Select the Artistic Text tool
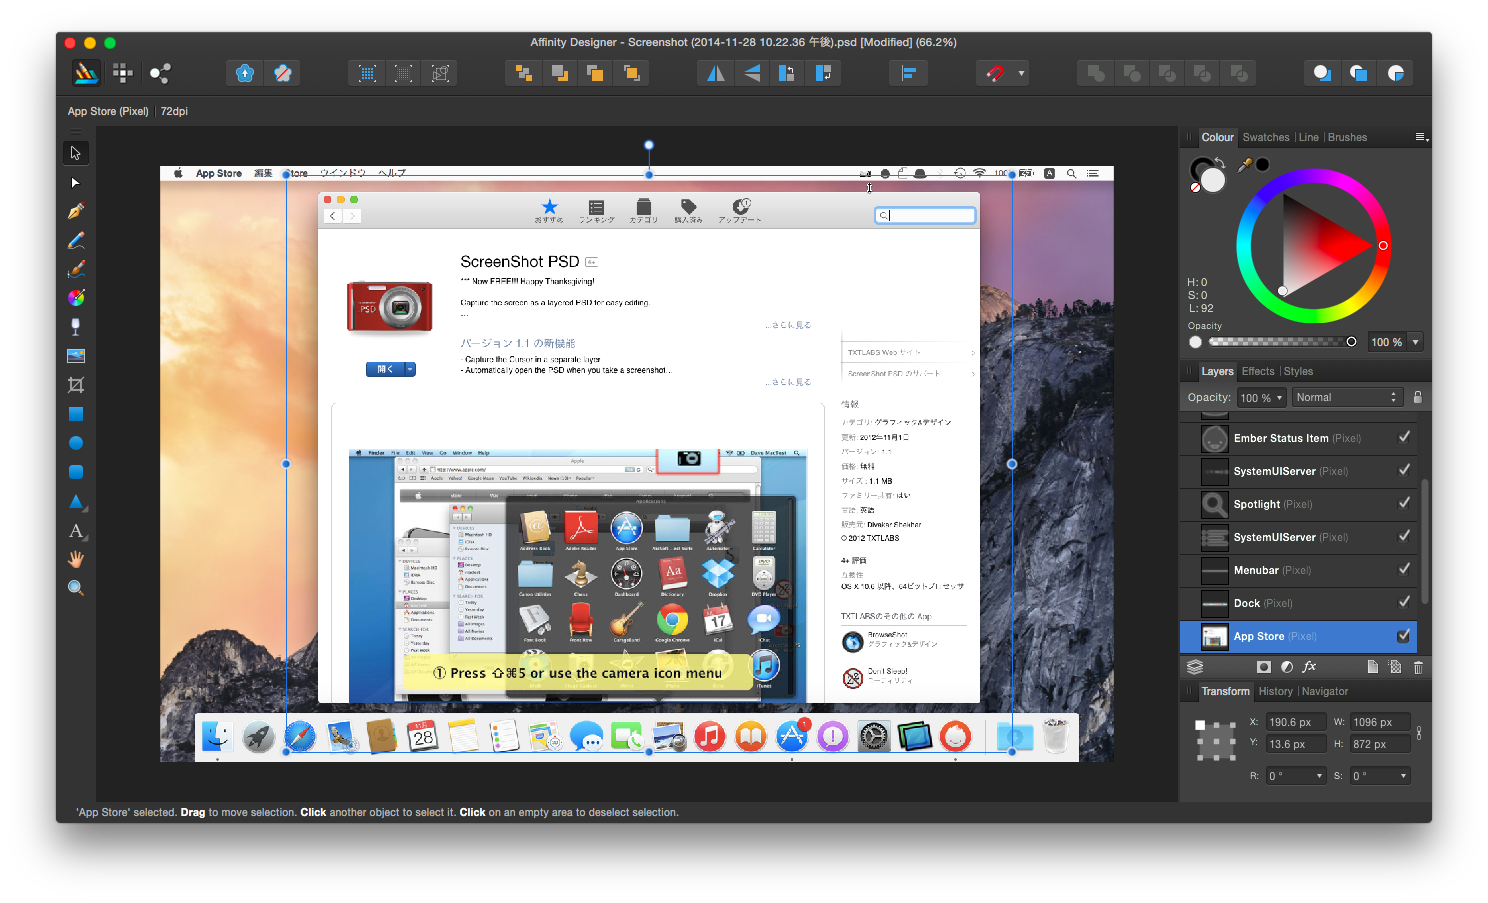This screenshot has height=903, width=1488. [75, 530]
